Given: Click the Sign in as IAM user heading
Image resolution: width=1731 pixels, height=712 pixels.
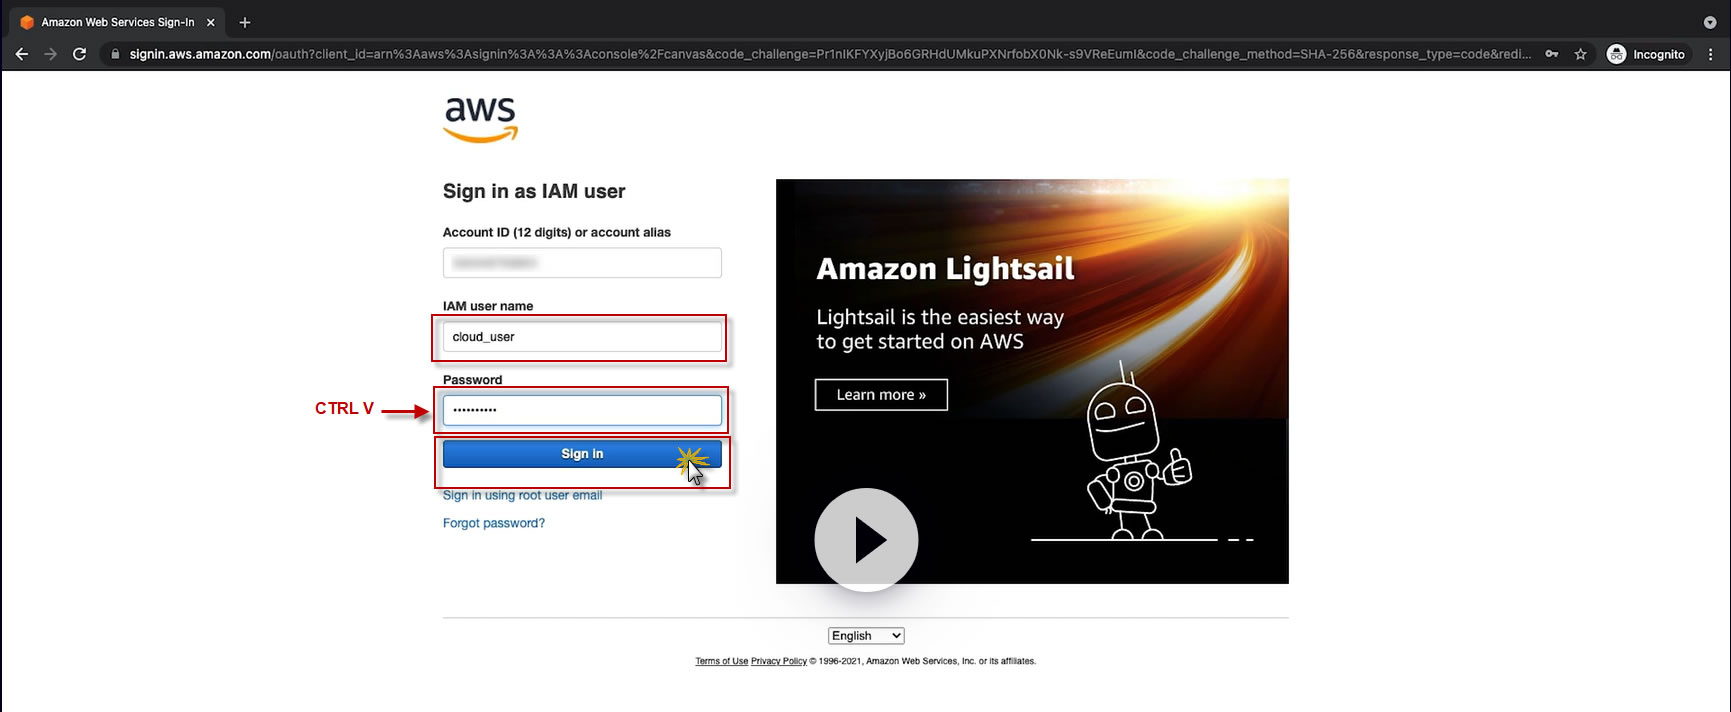Looking at the screenshot, I should click(534, 191).
